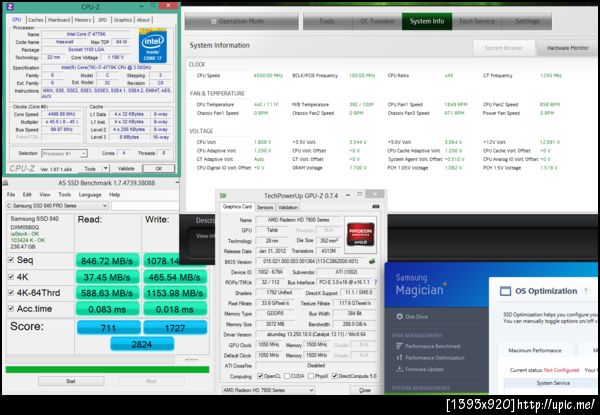Screen dimensions: 600x415
Task: Click the Validate button in CPU-Z
Action: pos(126,168)
